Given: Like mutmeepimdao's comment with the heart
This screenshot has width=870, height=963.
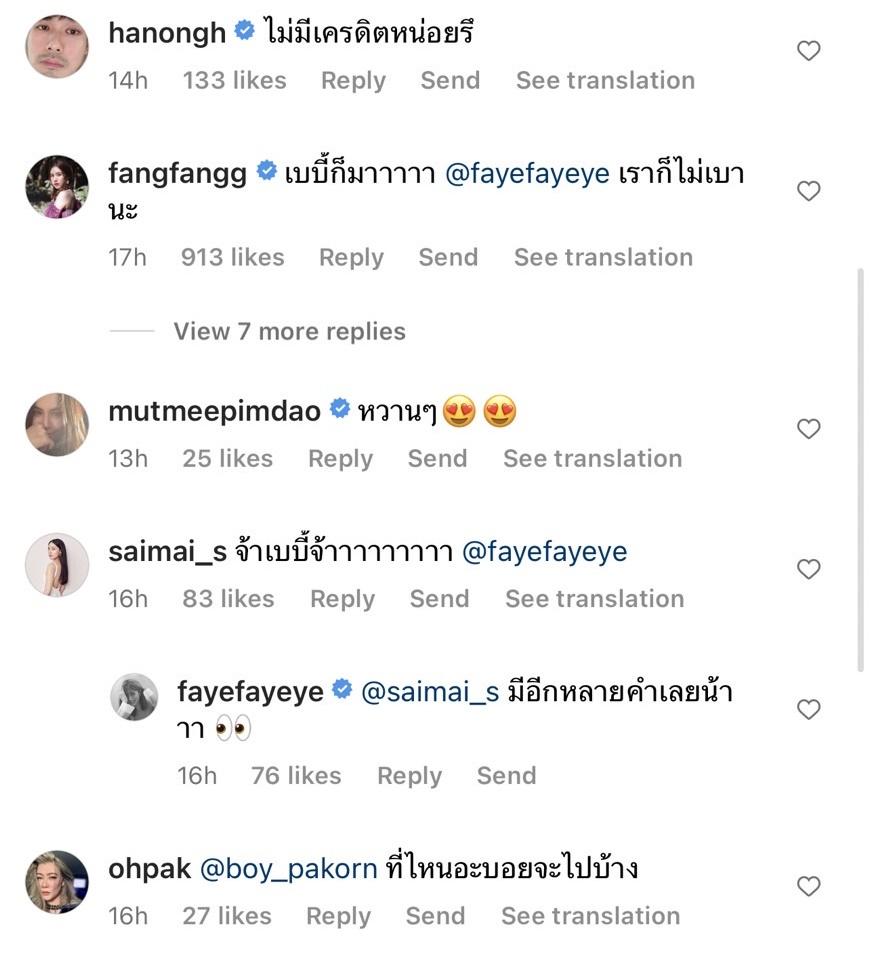Looking at the screenshot, I should (808, 429).
